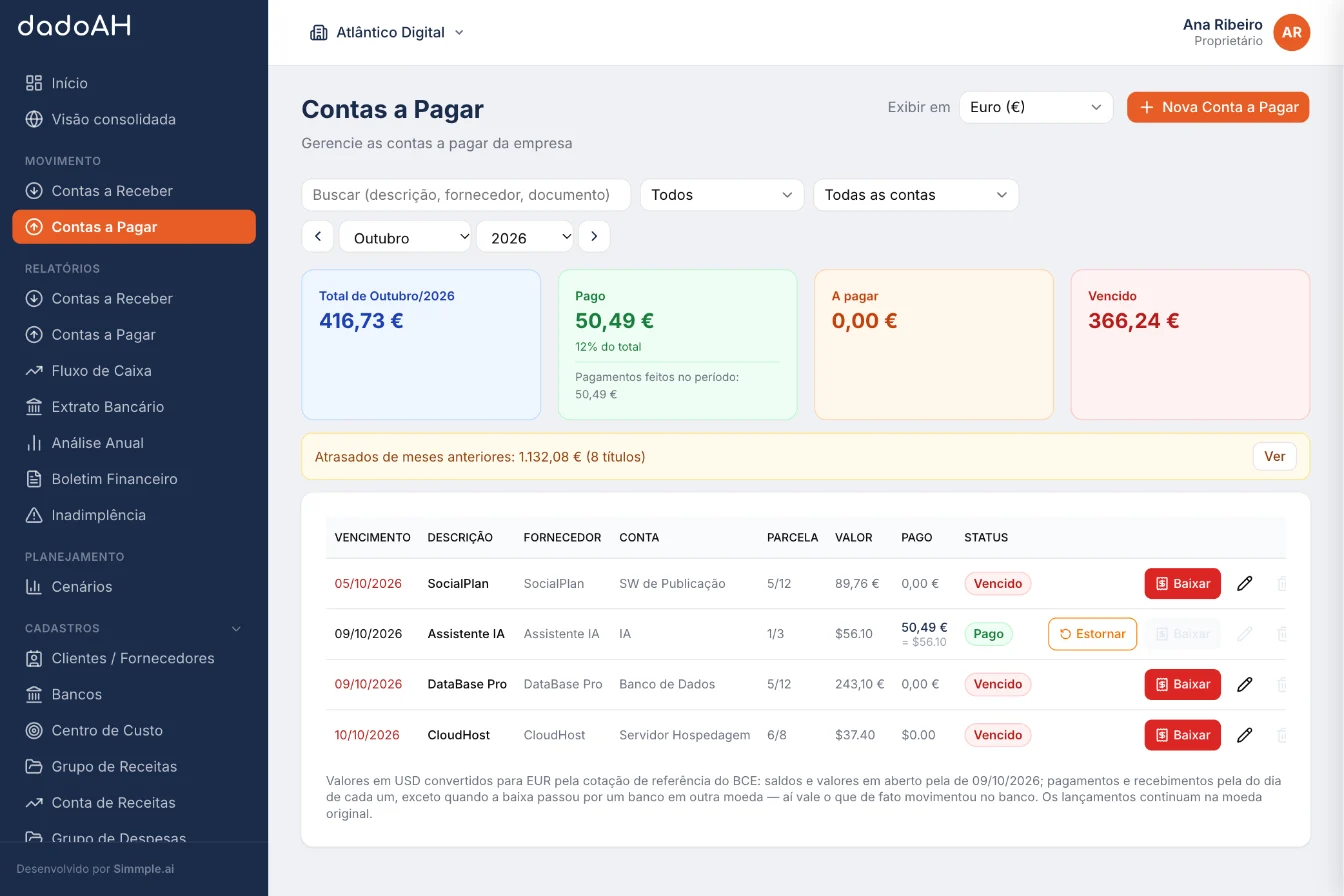Click the AR user avatar

1291,32
